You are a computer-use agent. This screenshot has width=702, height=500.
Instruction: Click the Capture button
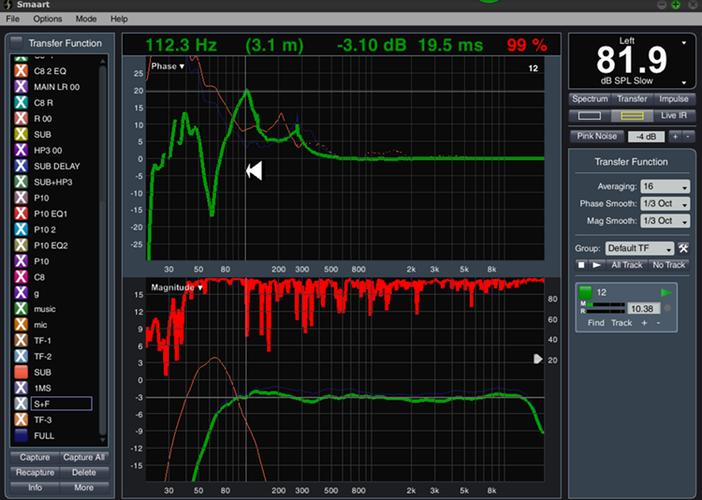[x=34, y=457]
